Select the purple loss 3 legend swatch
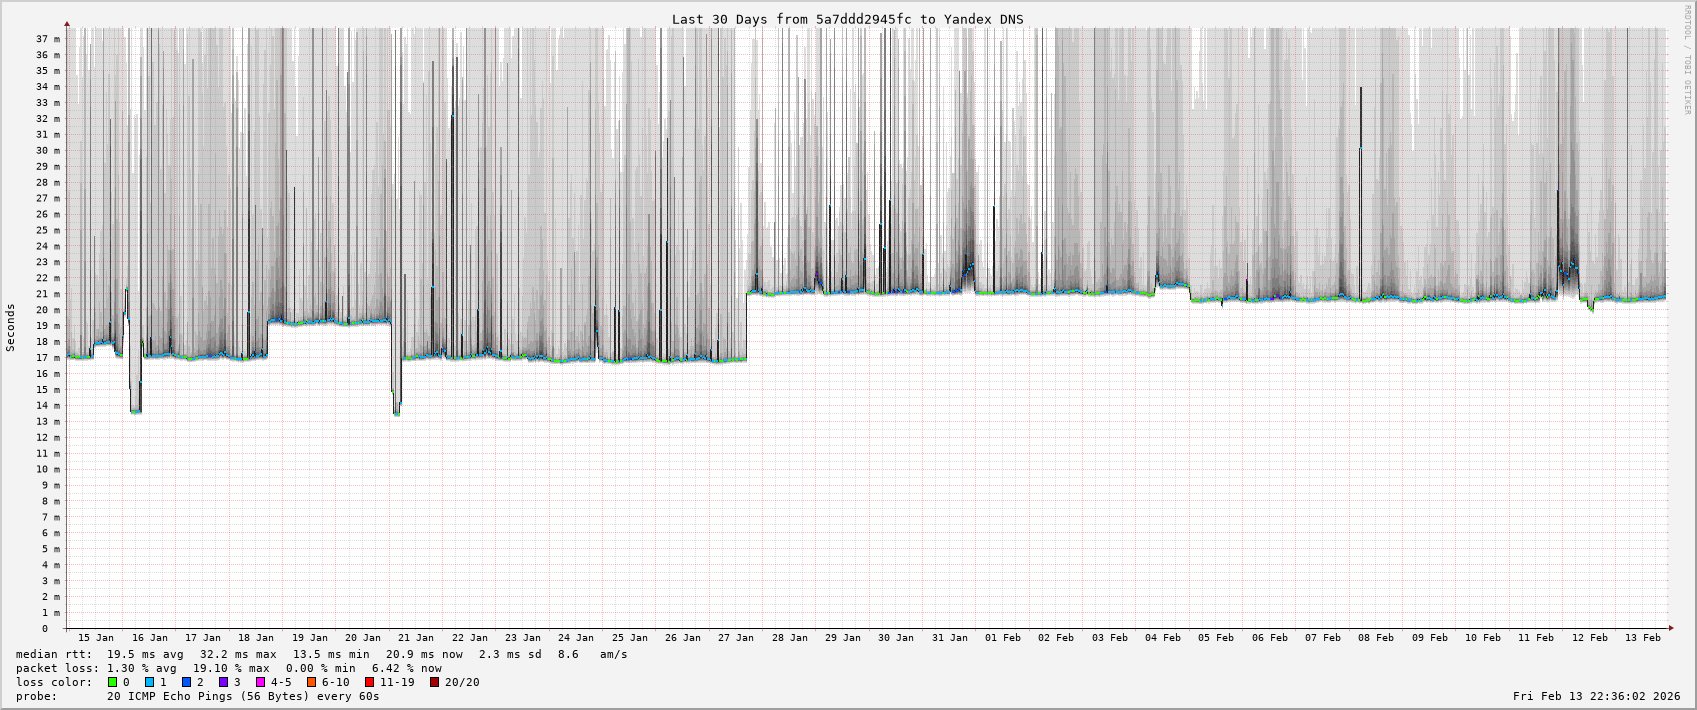The height and width of the screenshot is (710, 1697). click(223, 682)
